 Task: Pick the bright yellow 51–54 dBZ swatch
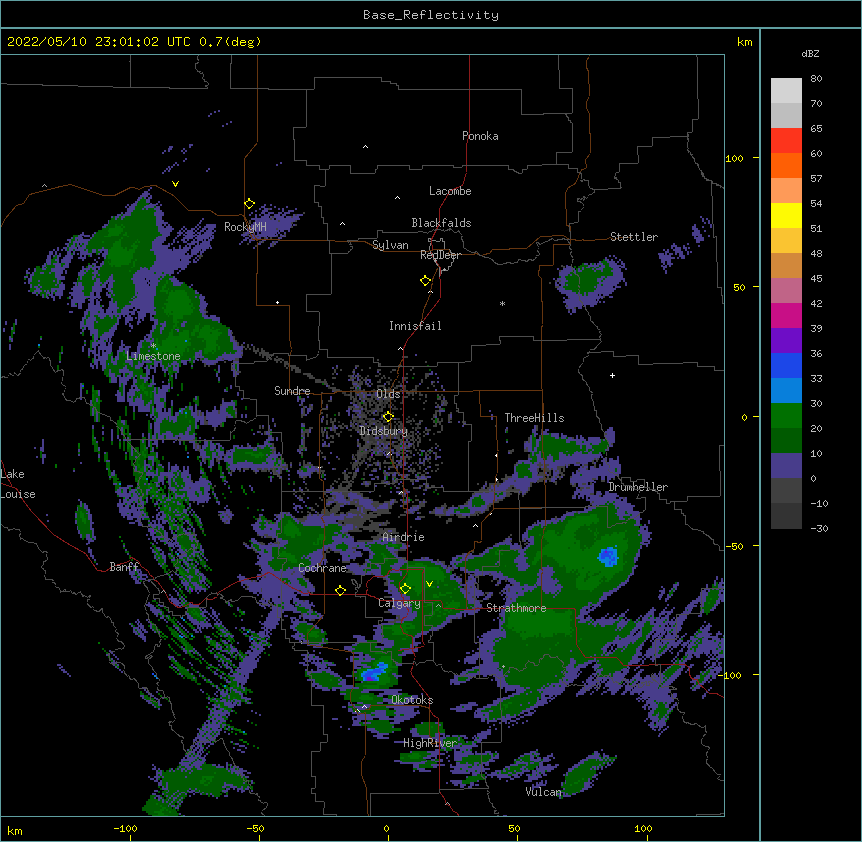pos(786,215)
